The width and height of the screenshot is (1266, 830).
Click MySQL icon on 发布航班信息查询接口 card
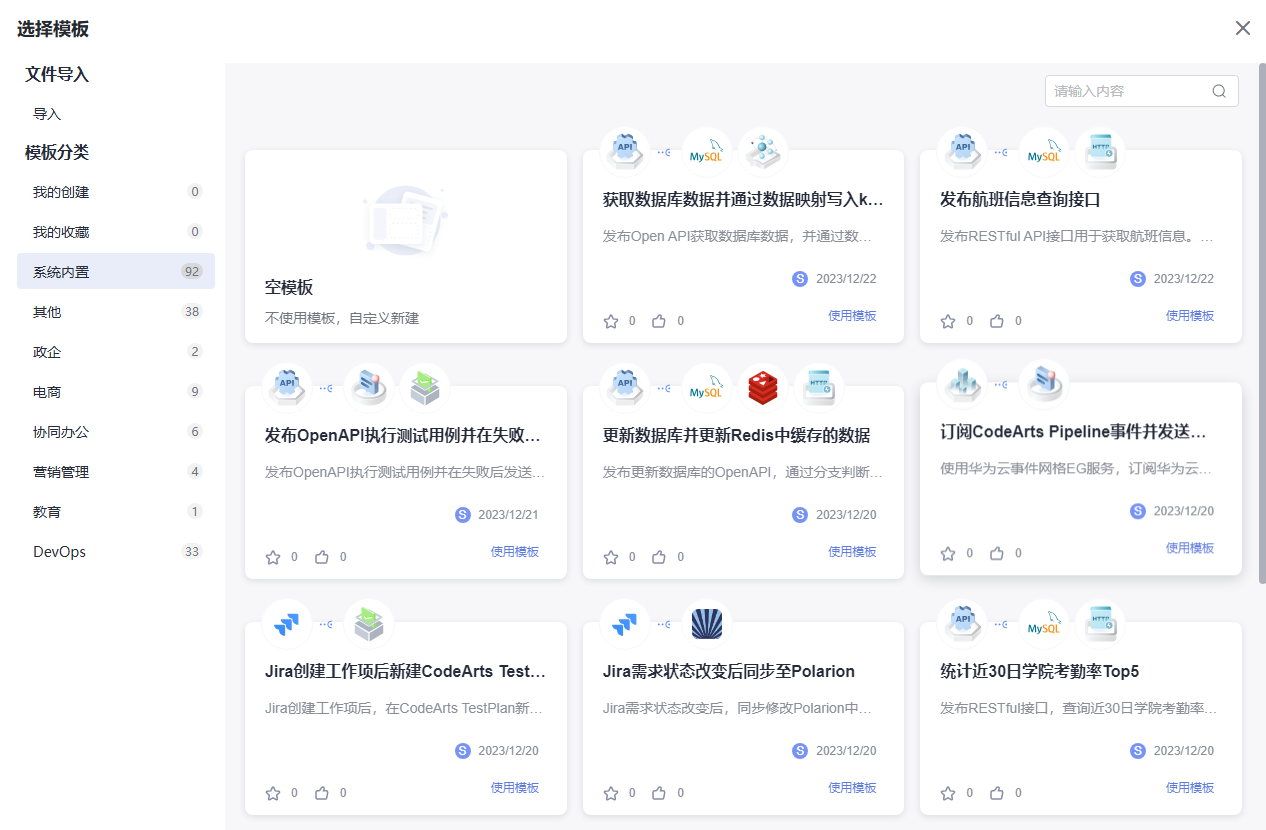[x=1044, y=152]
